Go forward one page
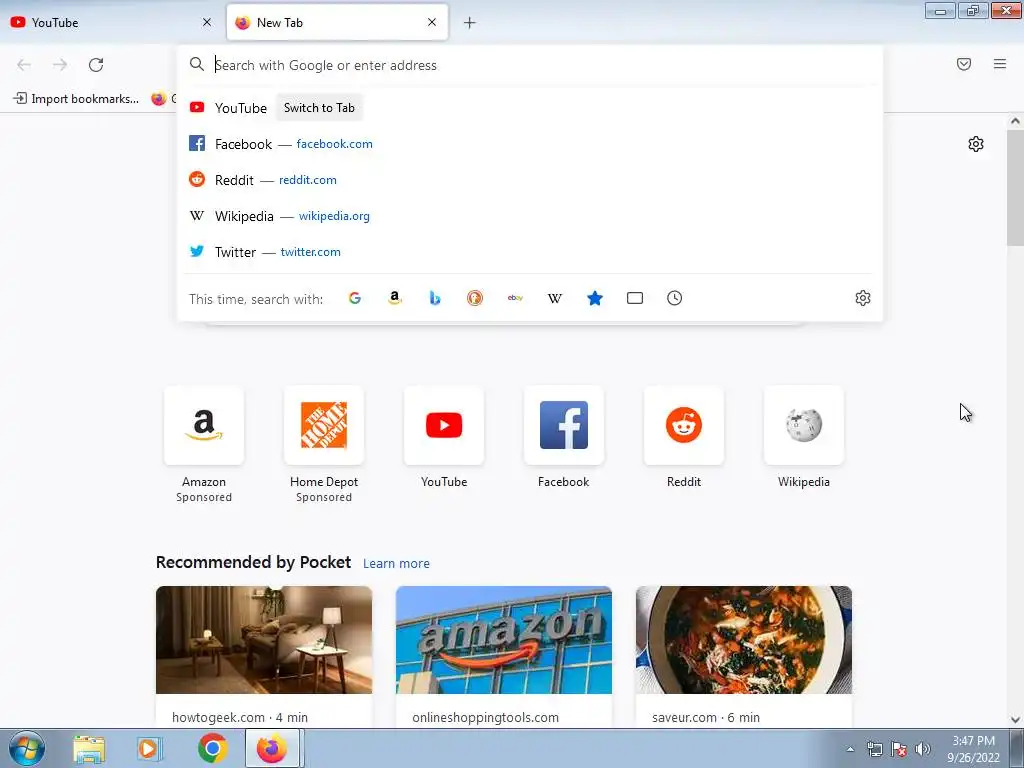This screenshot has width=1024, height=768. [60, 65]
